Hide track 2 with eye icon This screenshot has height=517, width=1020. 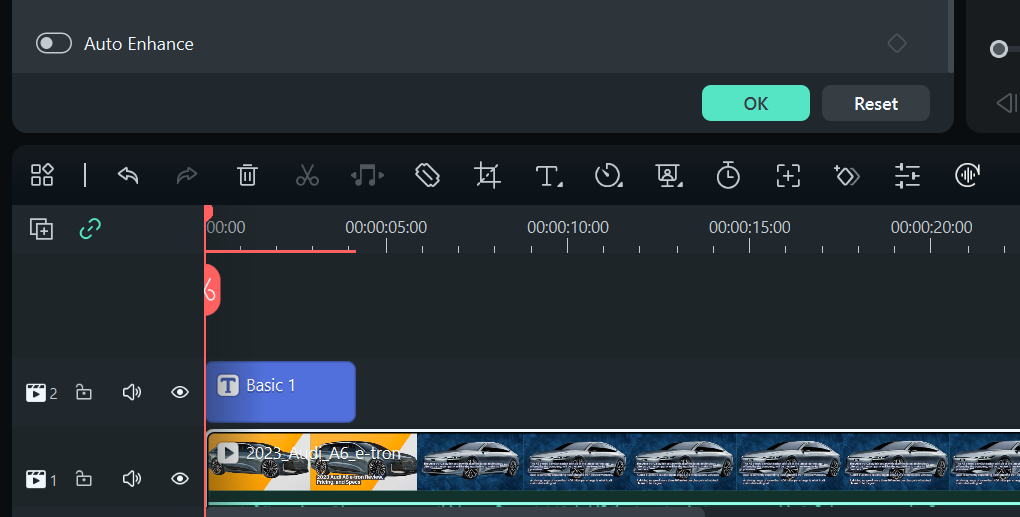coord(180,392)
